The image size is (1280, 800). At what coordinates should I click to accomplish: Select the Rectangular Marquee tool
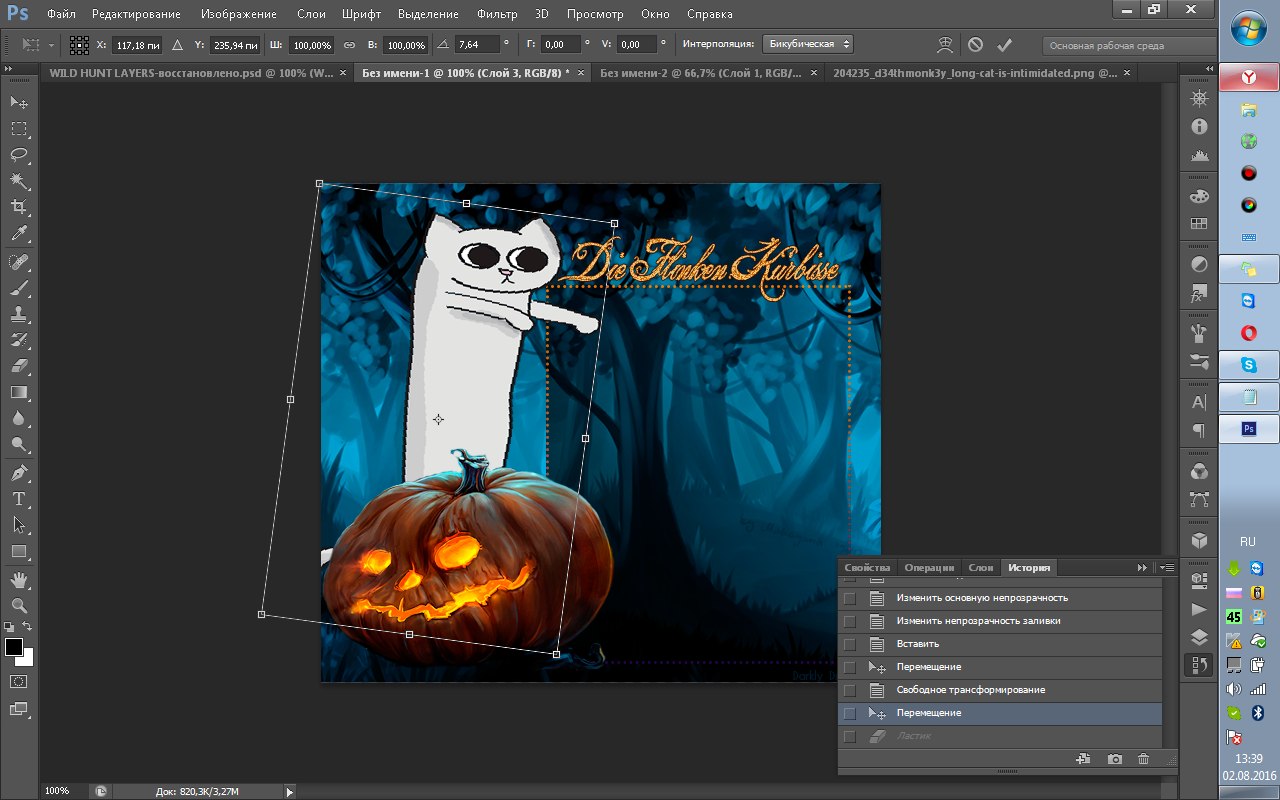click(x=19, y=128)
